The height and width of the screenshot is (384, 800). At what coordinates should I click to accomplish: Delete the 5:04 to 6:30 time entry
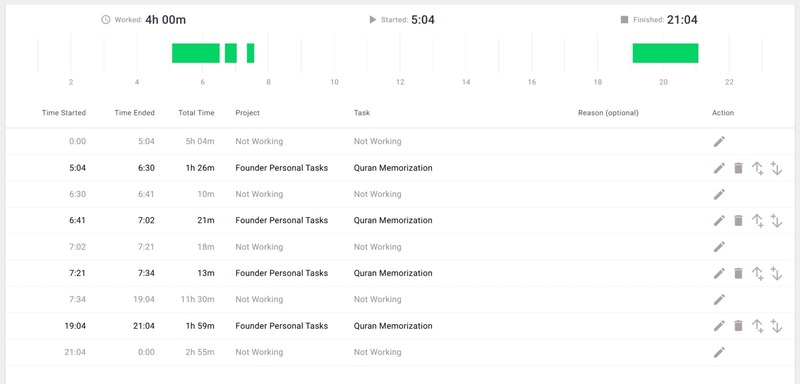pos(738,168)
